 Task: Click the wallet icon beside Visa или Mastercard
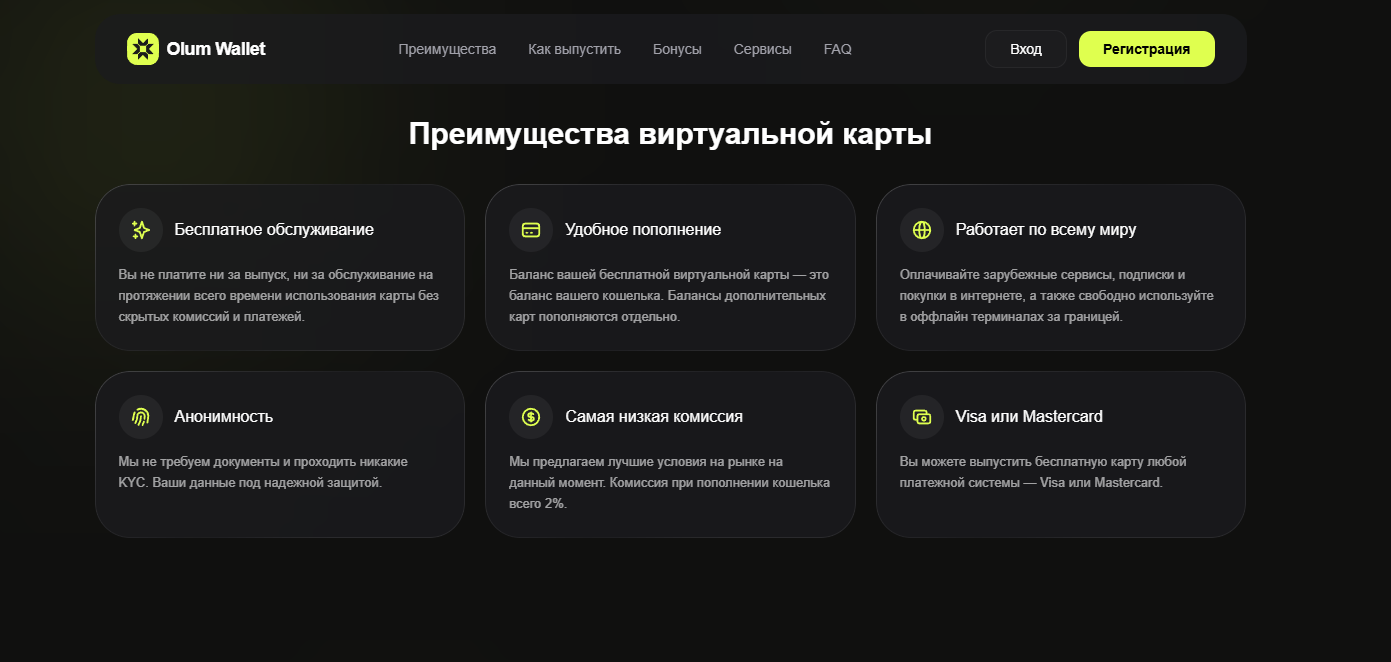point(922,417)
